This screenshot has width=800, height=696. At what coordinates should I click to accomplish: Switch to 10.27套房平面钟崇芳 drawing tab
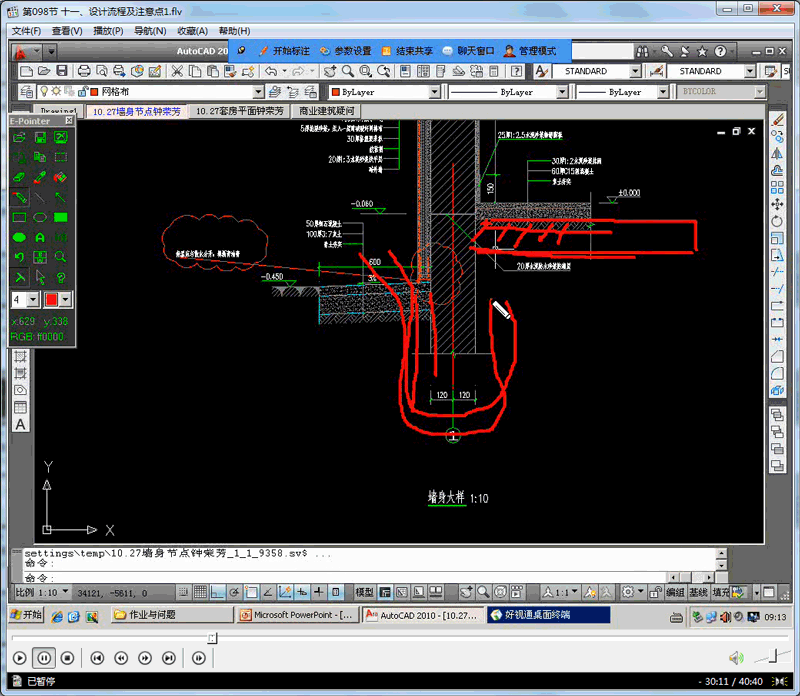(x=239, y=112)
